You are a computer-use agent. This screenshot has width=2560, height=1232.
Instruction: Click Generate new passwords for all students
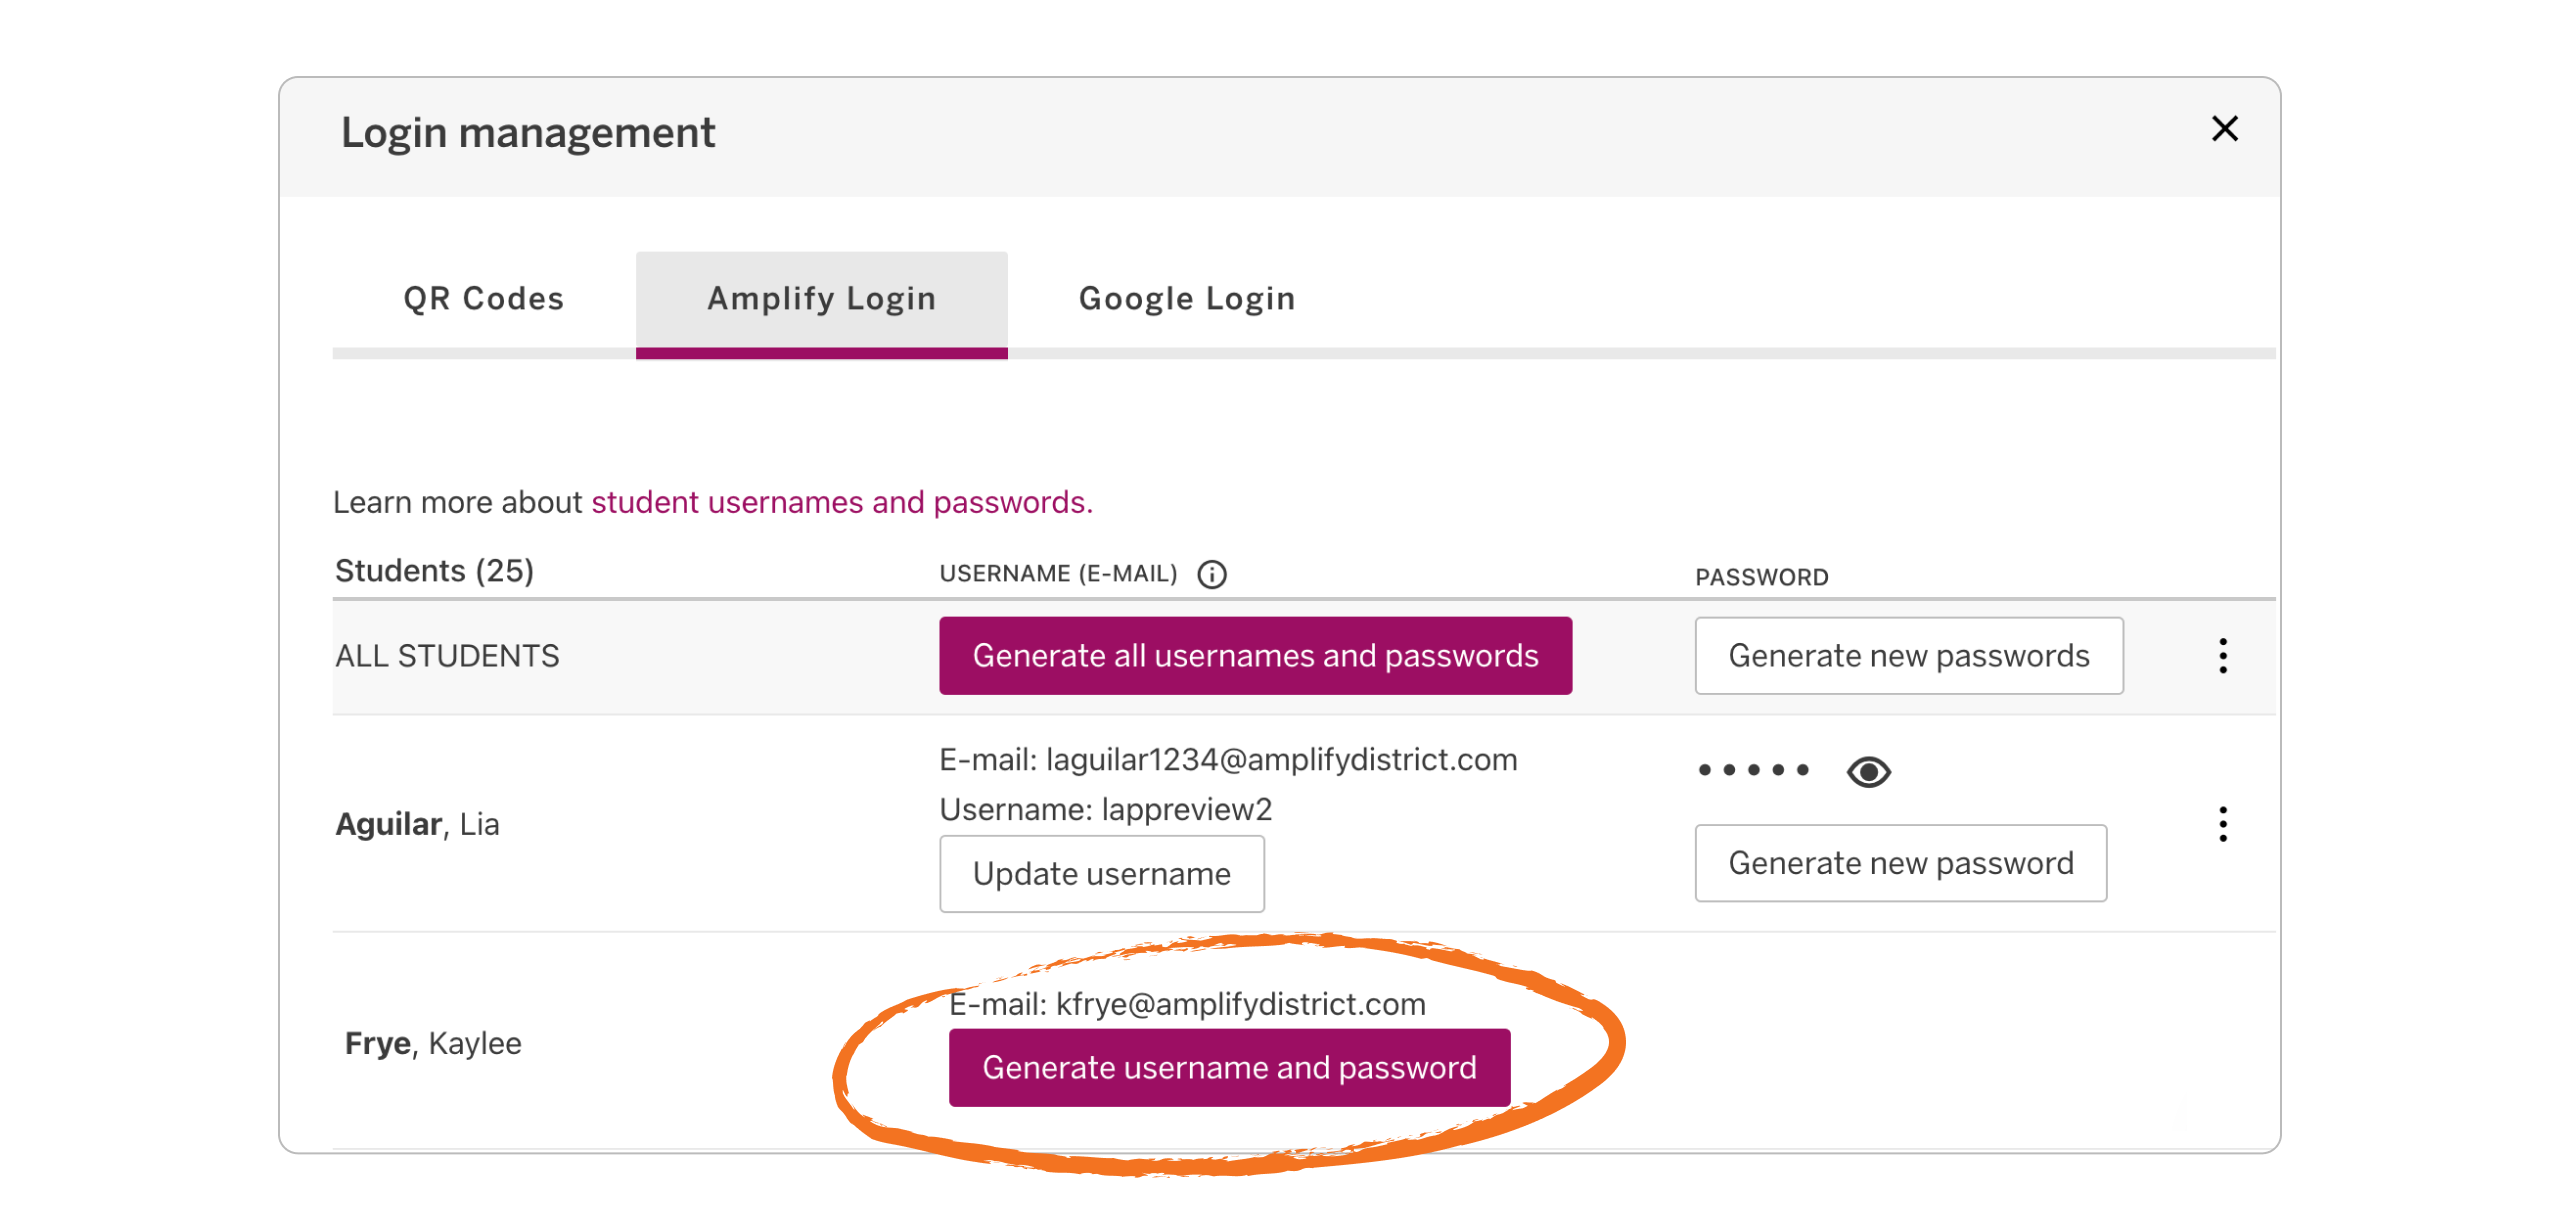[x=1909, y=655]
